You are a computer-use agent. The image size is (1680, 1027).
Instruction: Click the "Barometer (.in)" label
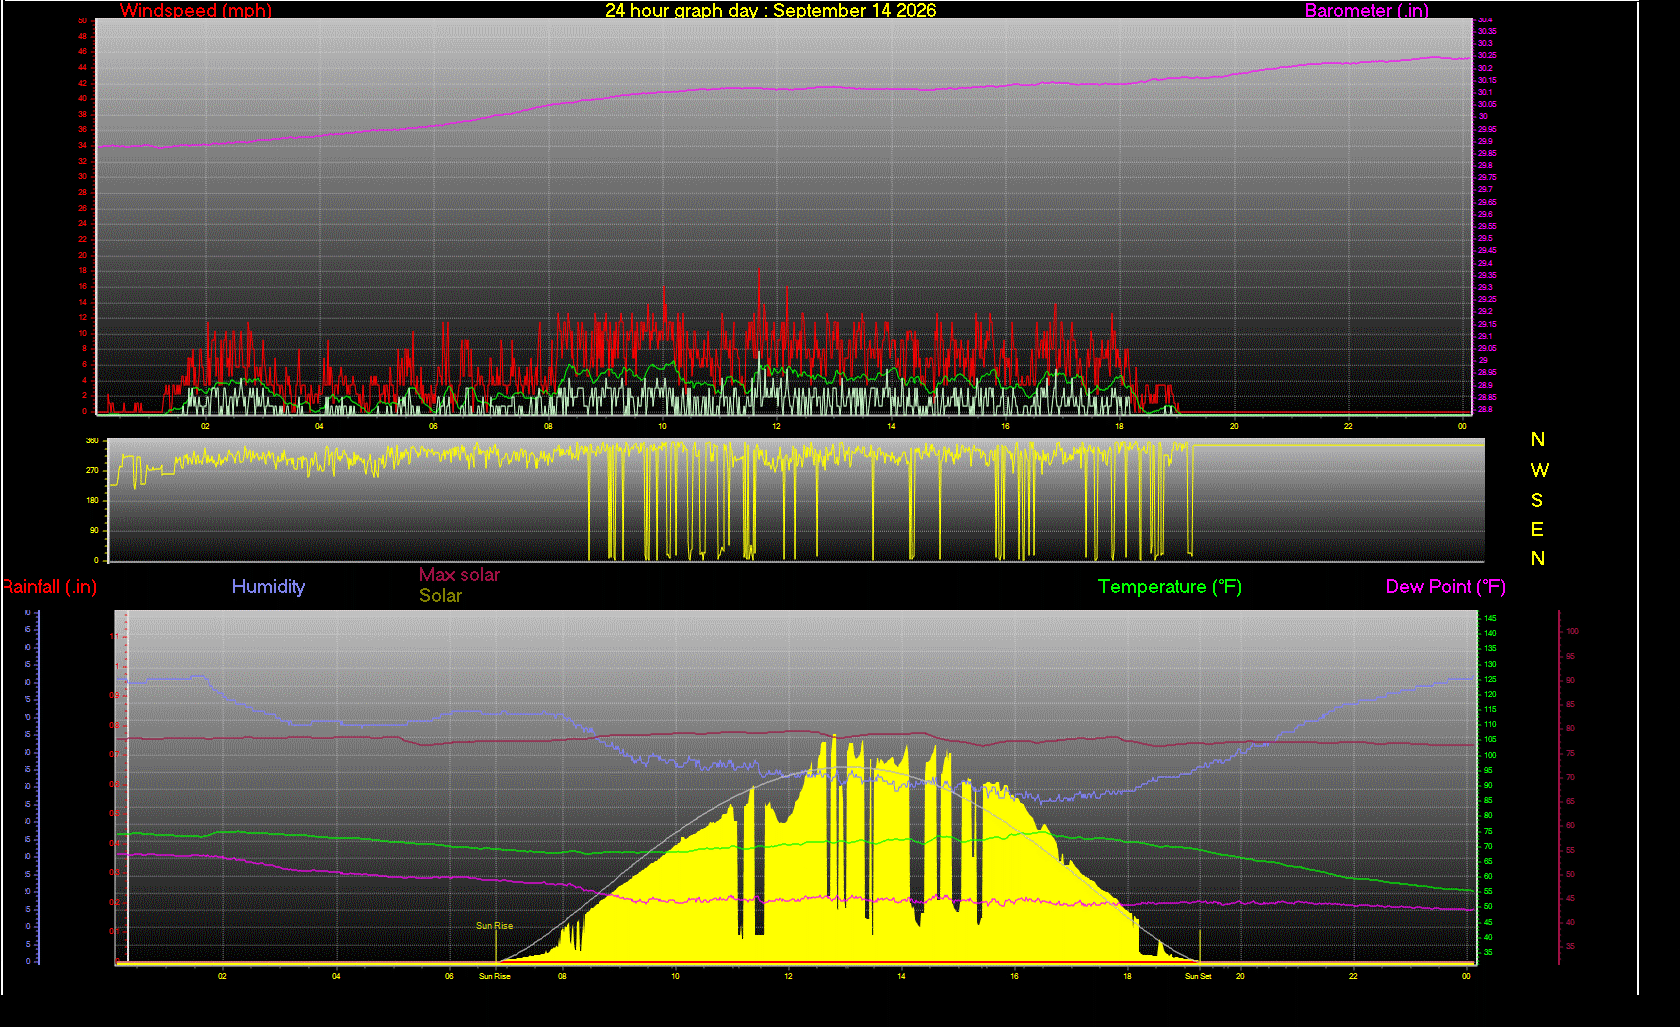tap(1366, 11)
